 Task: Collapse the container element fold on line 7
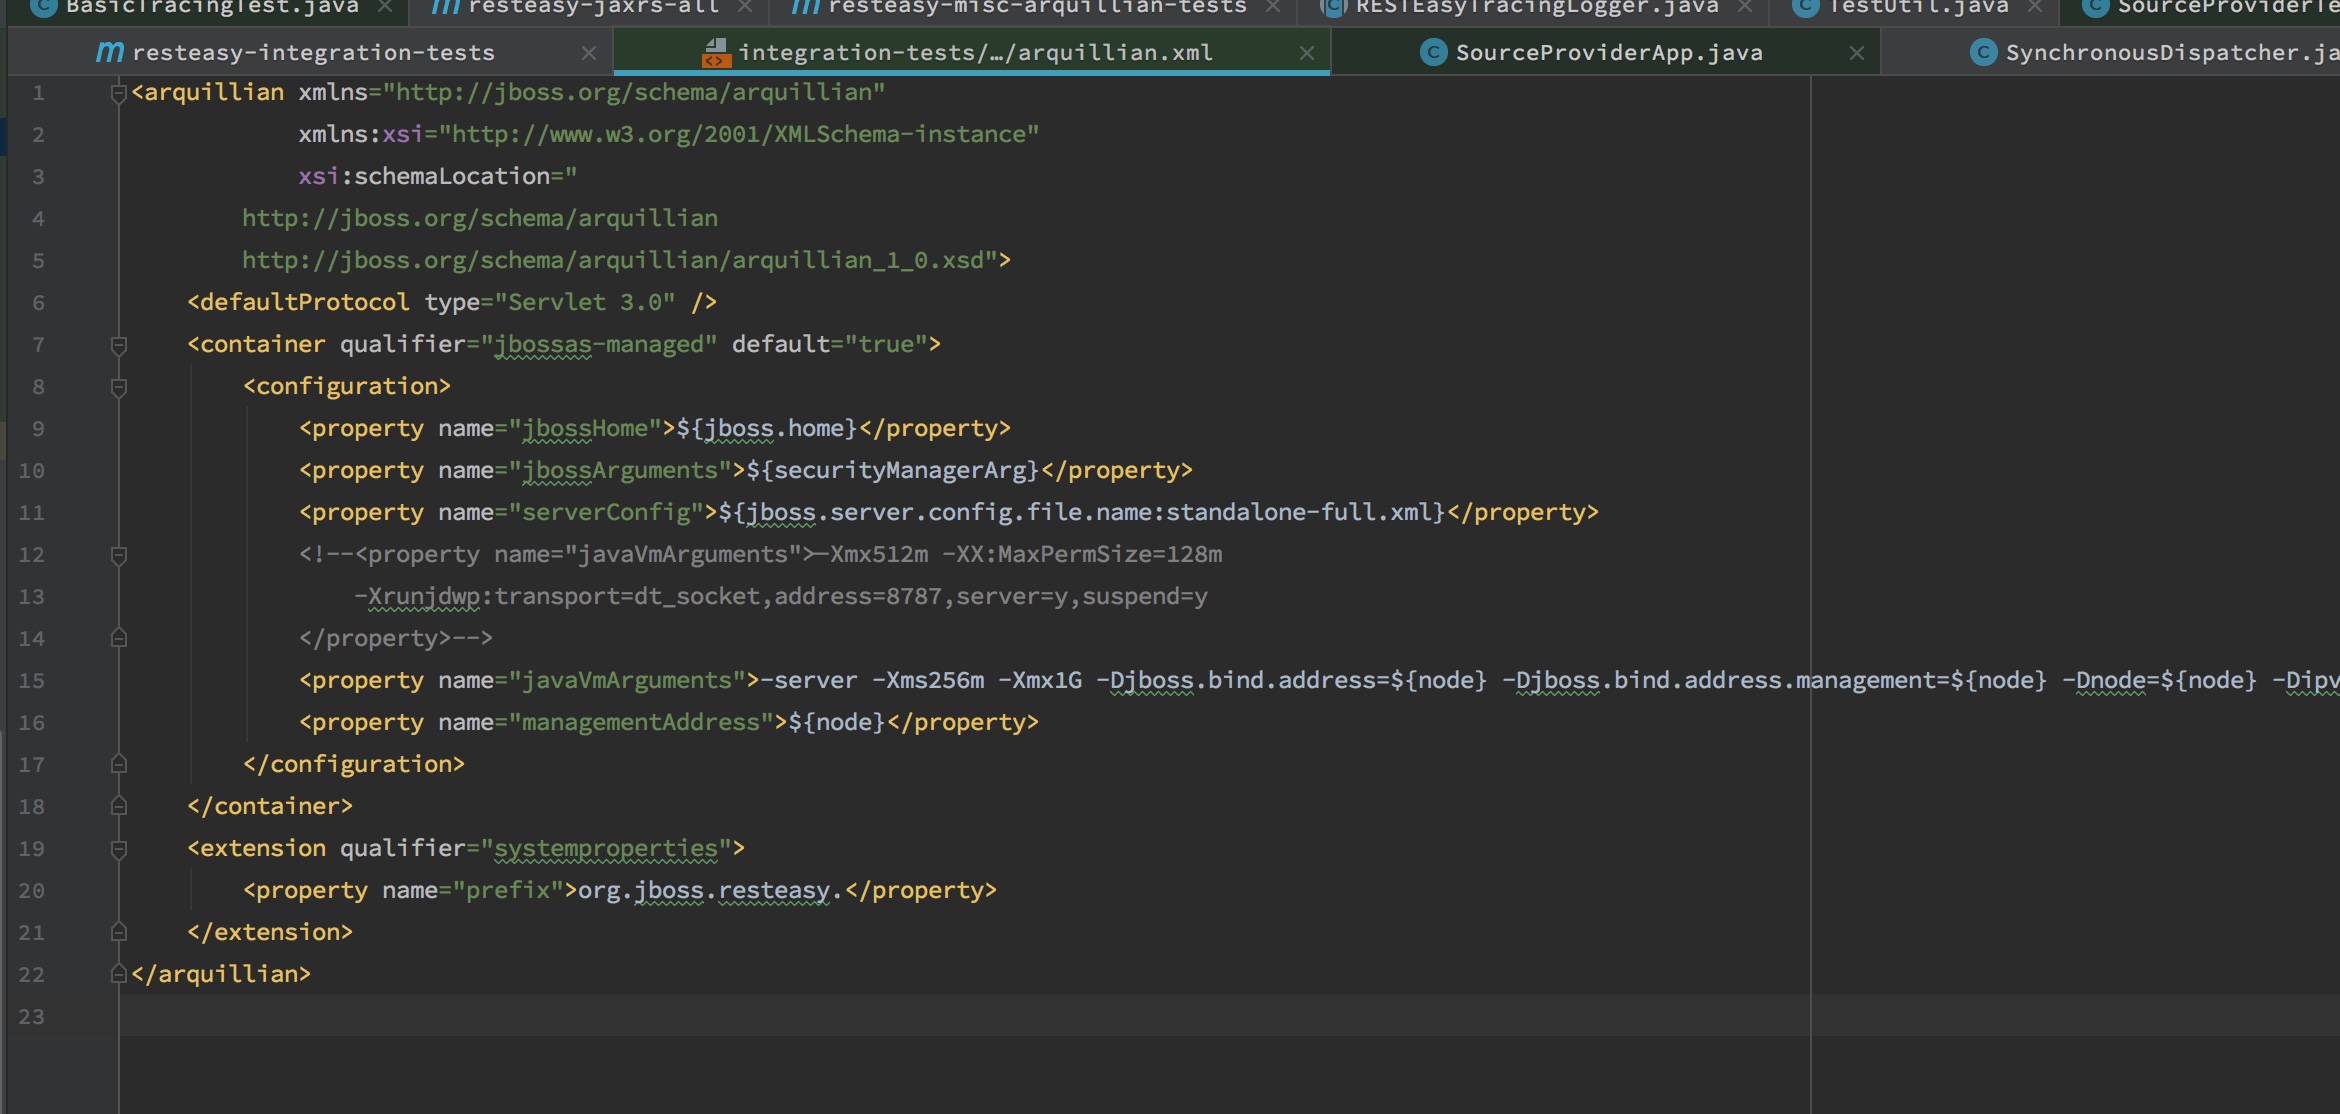tap(118, 345)
